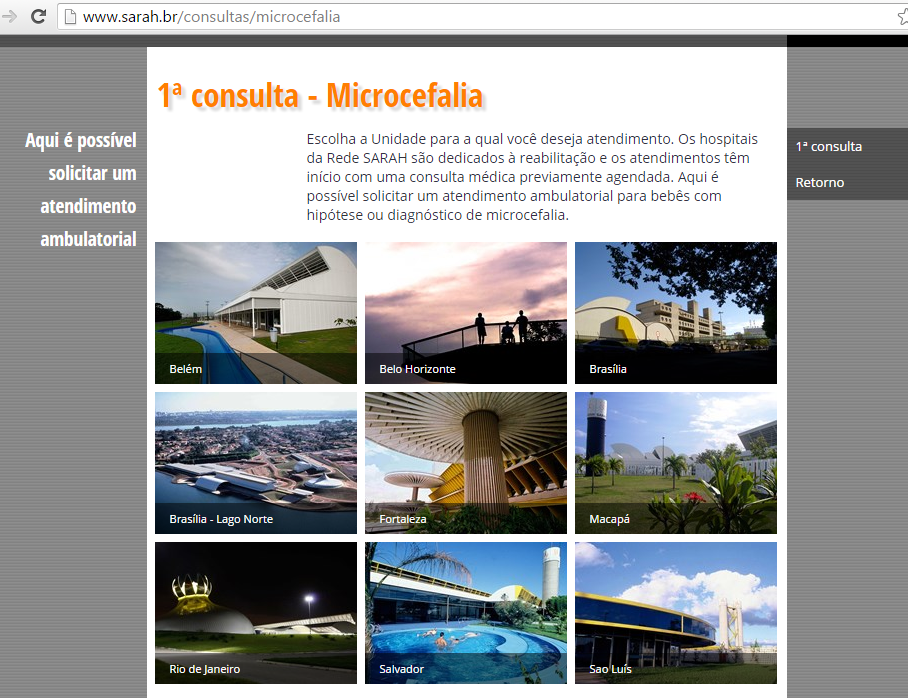Click the Fortaleza caption label
Screen dimensions: 908x698
402,519
